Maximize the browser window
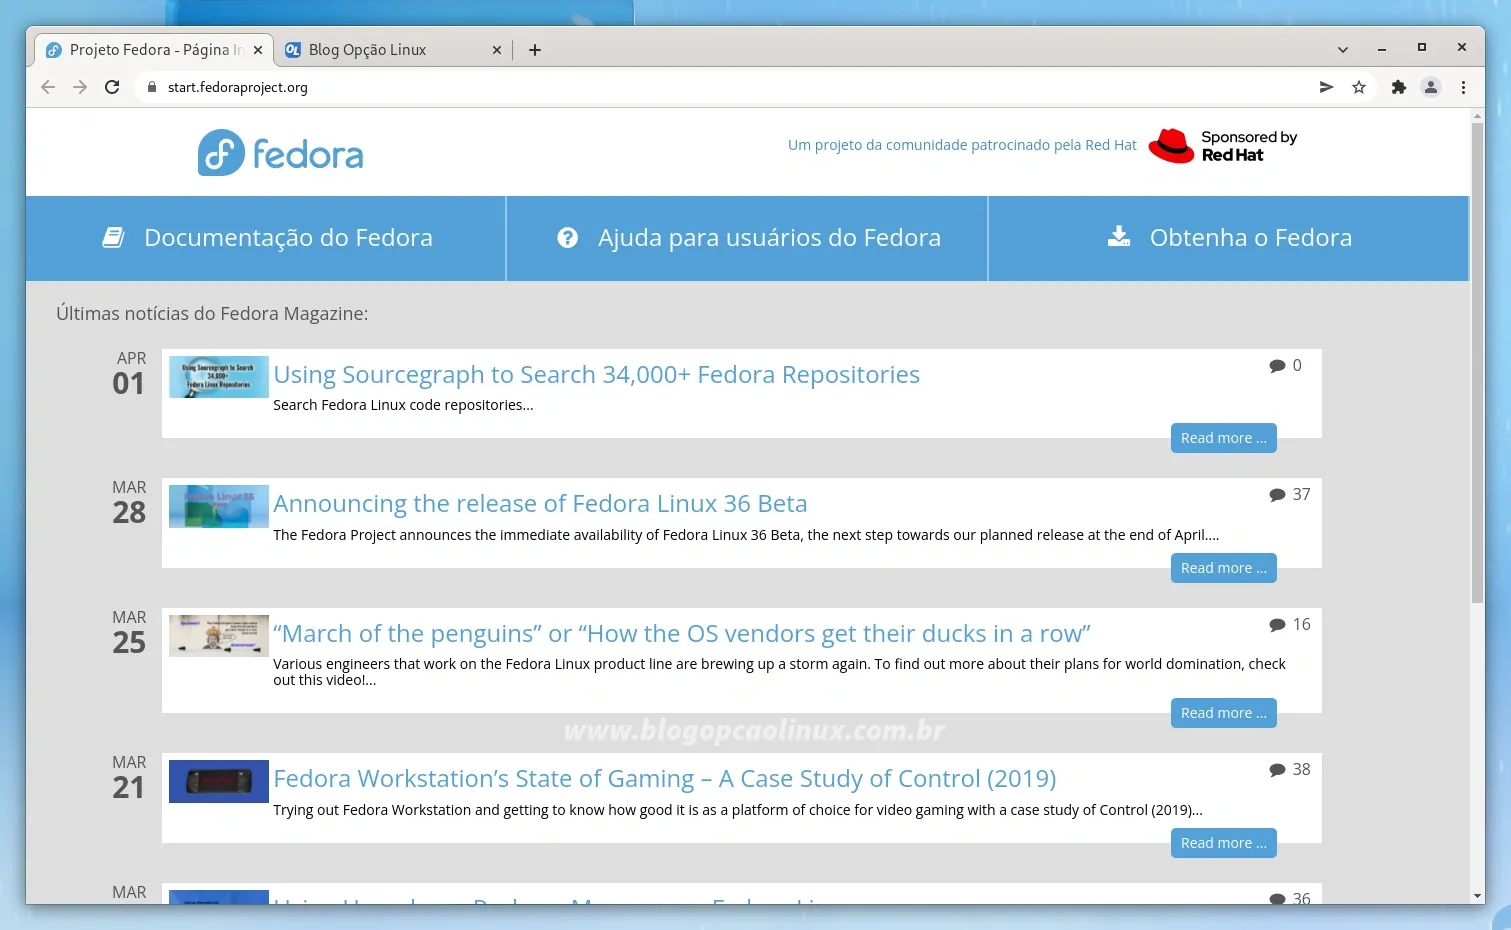The image size is (1511, 930). coord(1421,47)
